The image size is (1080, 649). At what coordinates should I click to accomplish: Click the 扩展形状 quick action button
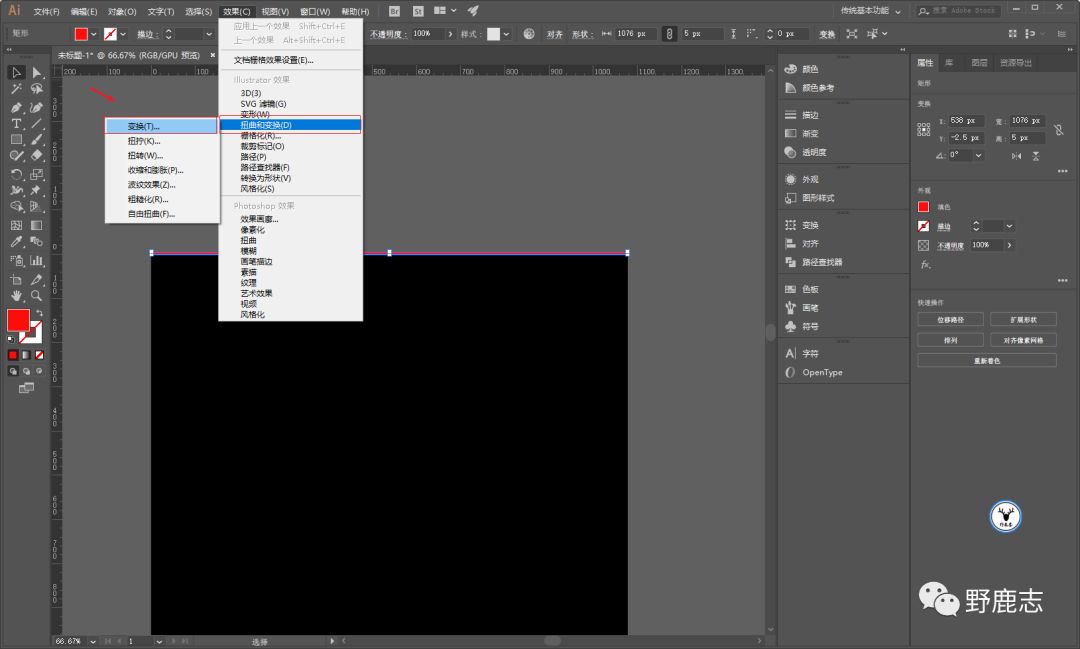[1022, 320]
